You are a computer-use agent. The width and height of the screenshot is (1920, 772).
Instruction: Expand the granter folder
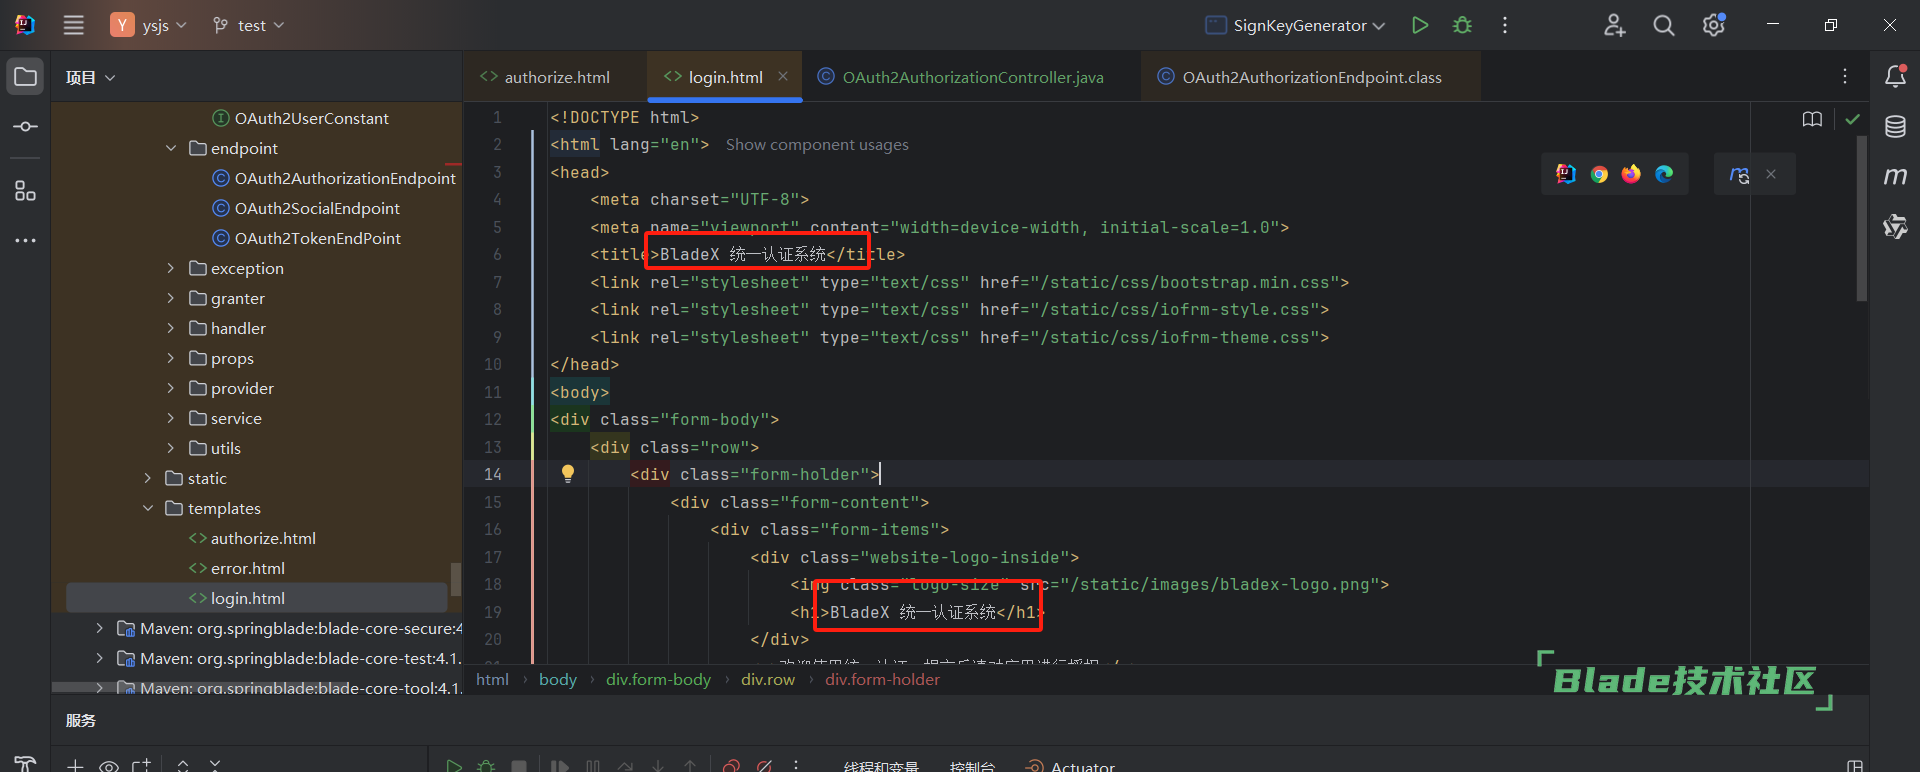171,298
